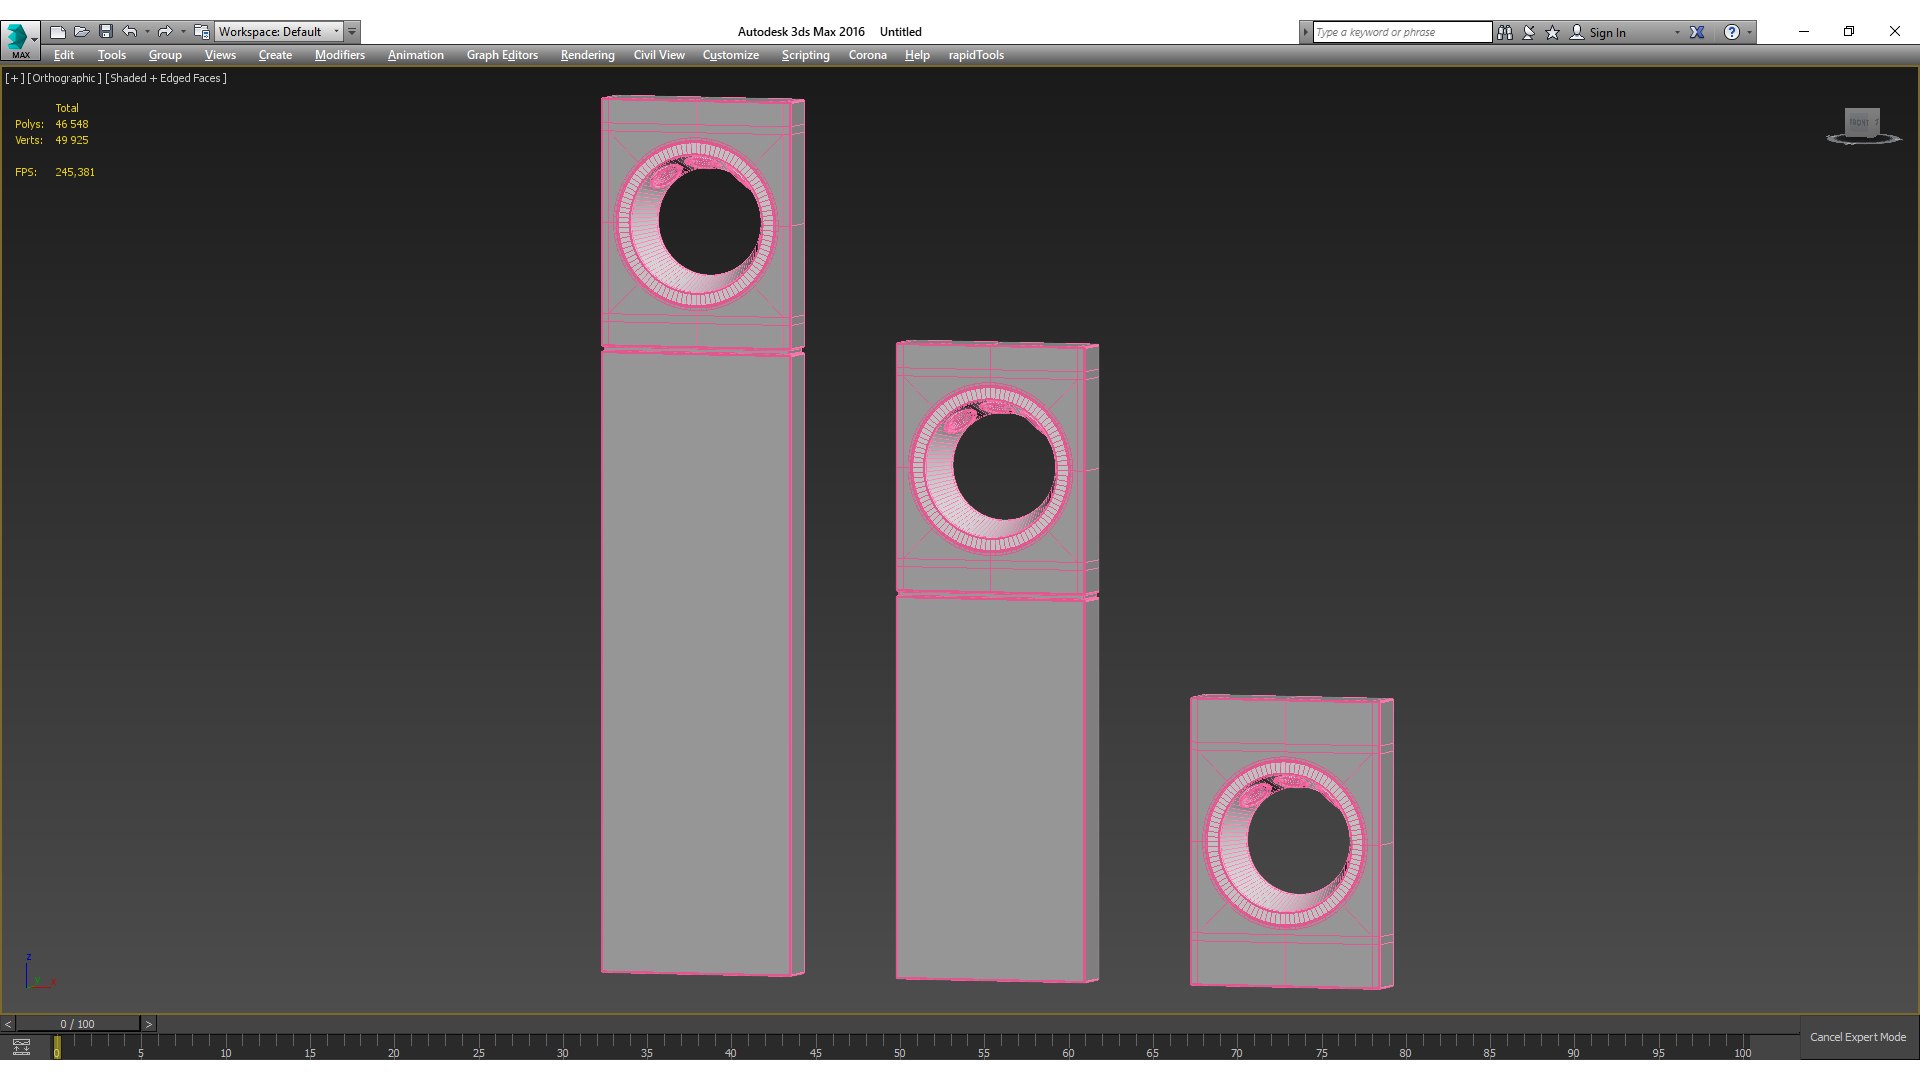Expand the MAX application menu

[20, 40]
